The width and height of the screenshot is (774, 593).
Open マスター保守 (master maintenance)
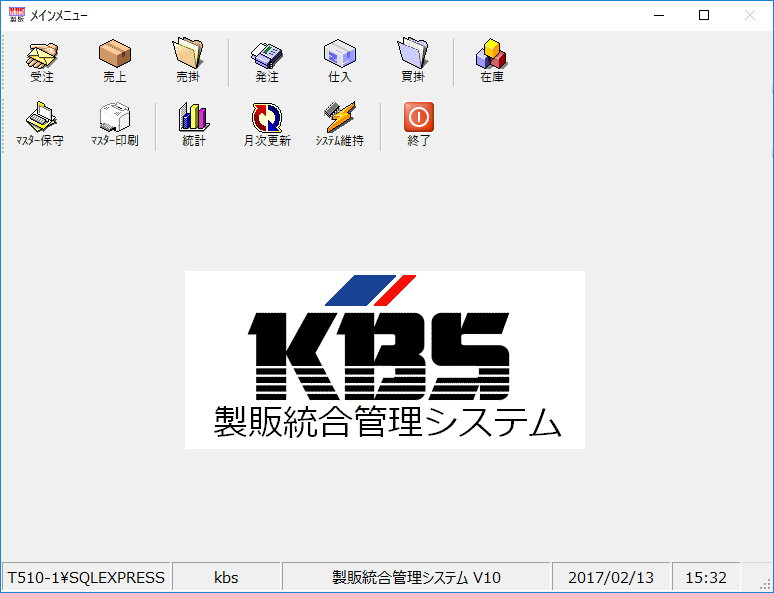(40, 125)
